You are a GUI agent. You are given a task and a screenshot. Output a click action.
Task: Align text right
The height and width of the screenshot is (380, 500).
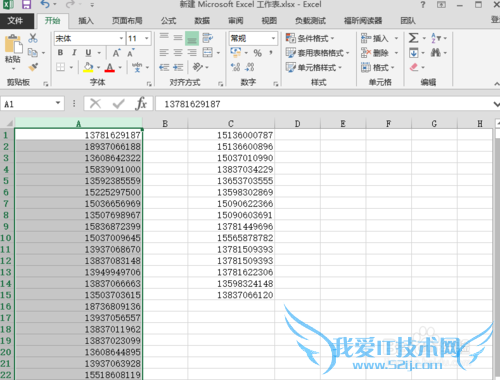click(192, 53)
